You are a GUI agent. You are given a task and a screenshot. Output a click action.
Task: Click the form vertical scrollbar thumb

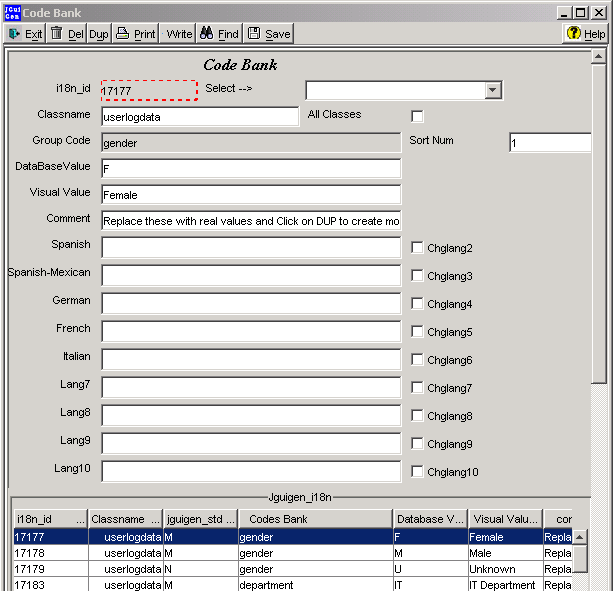pyautogui.click(x=598, y=224)
